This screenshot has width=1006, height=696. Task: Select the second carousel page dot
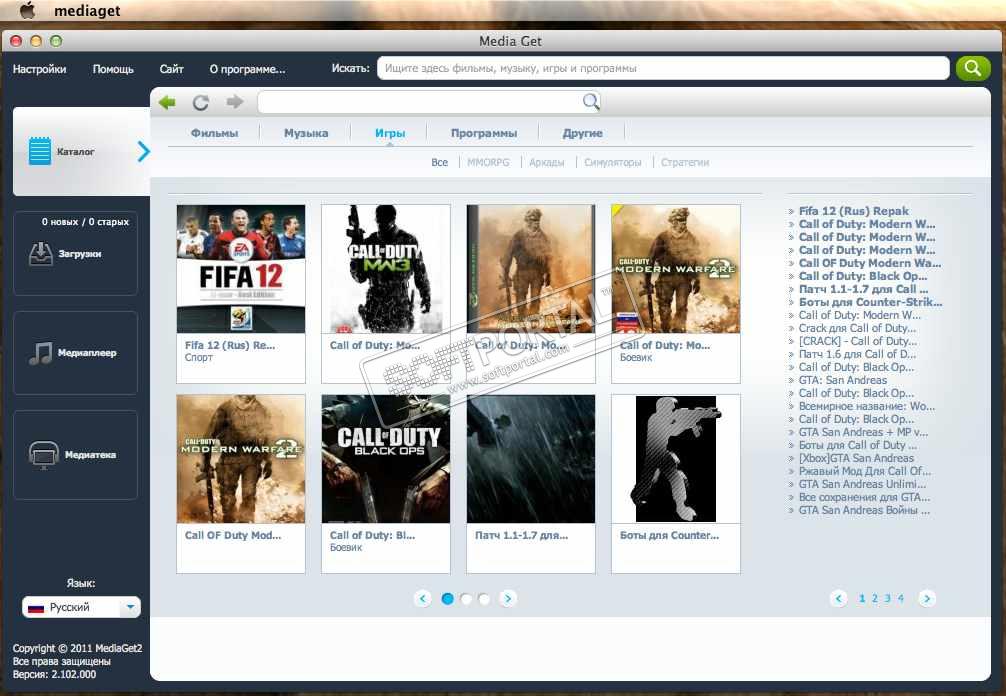point(466,598)
